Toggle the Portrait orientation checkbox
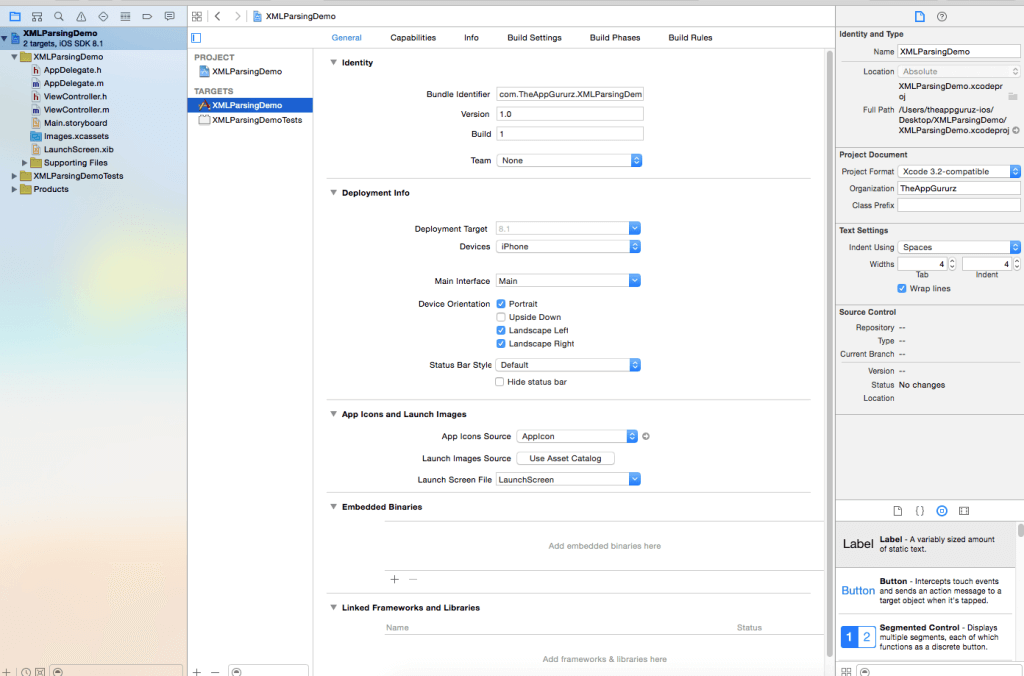The width and height of the screenshot is (1024, 676). (501, 304)
